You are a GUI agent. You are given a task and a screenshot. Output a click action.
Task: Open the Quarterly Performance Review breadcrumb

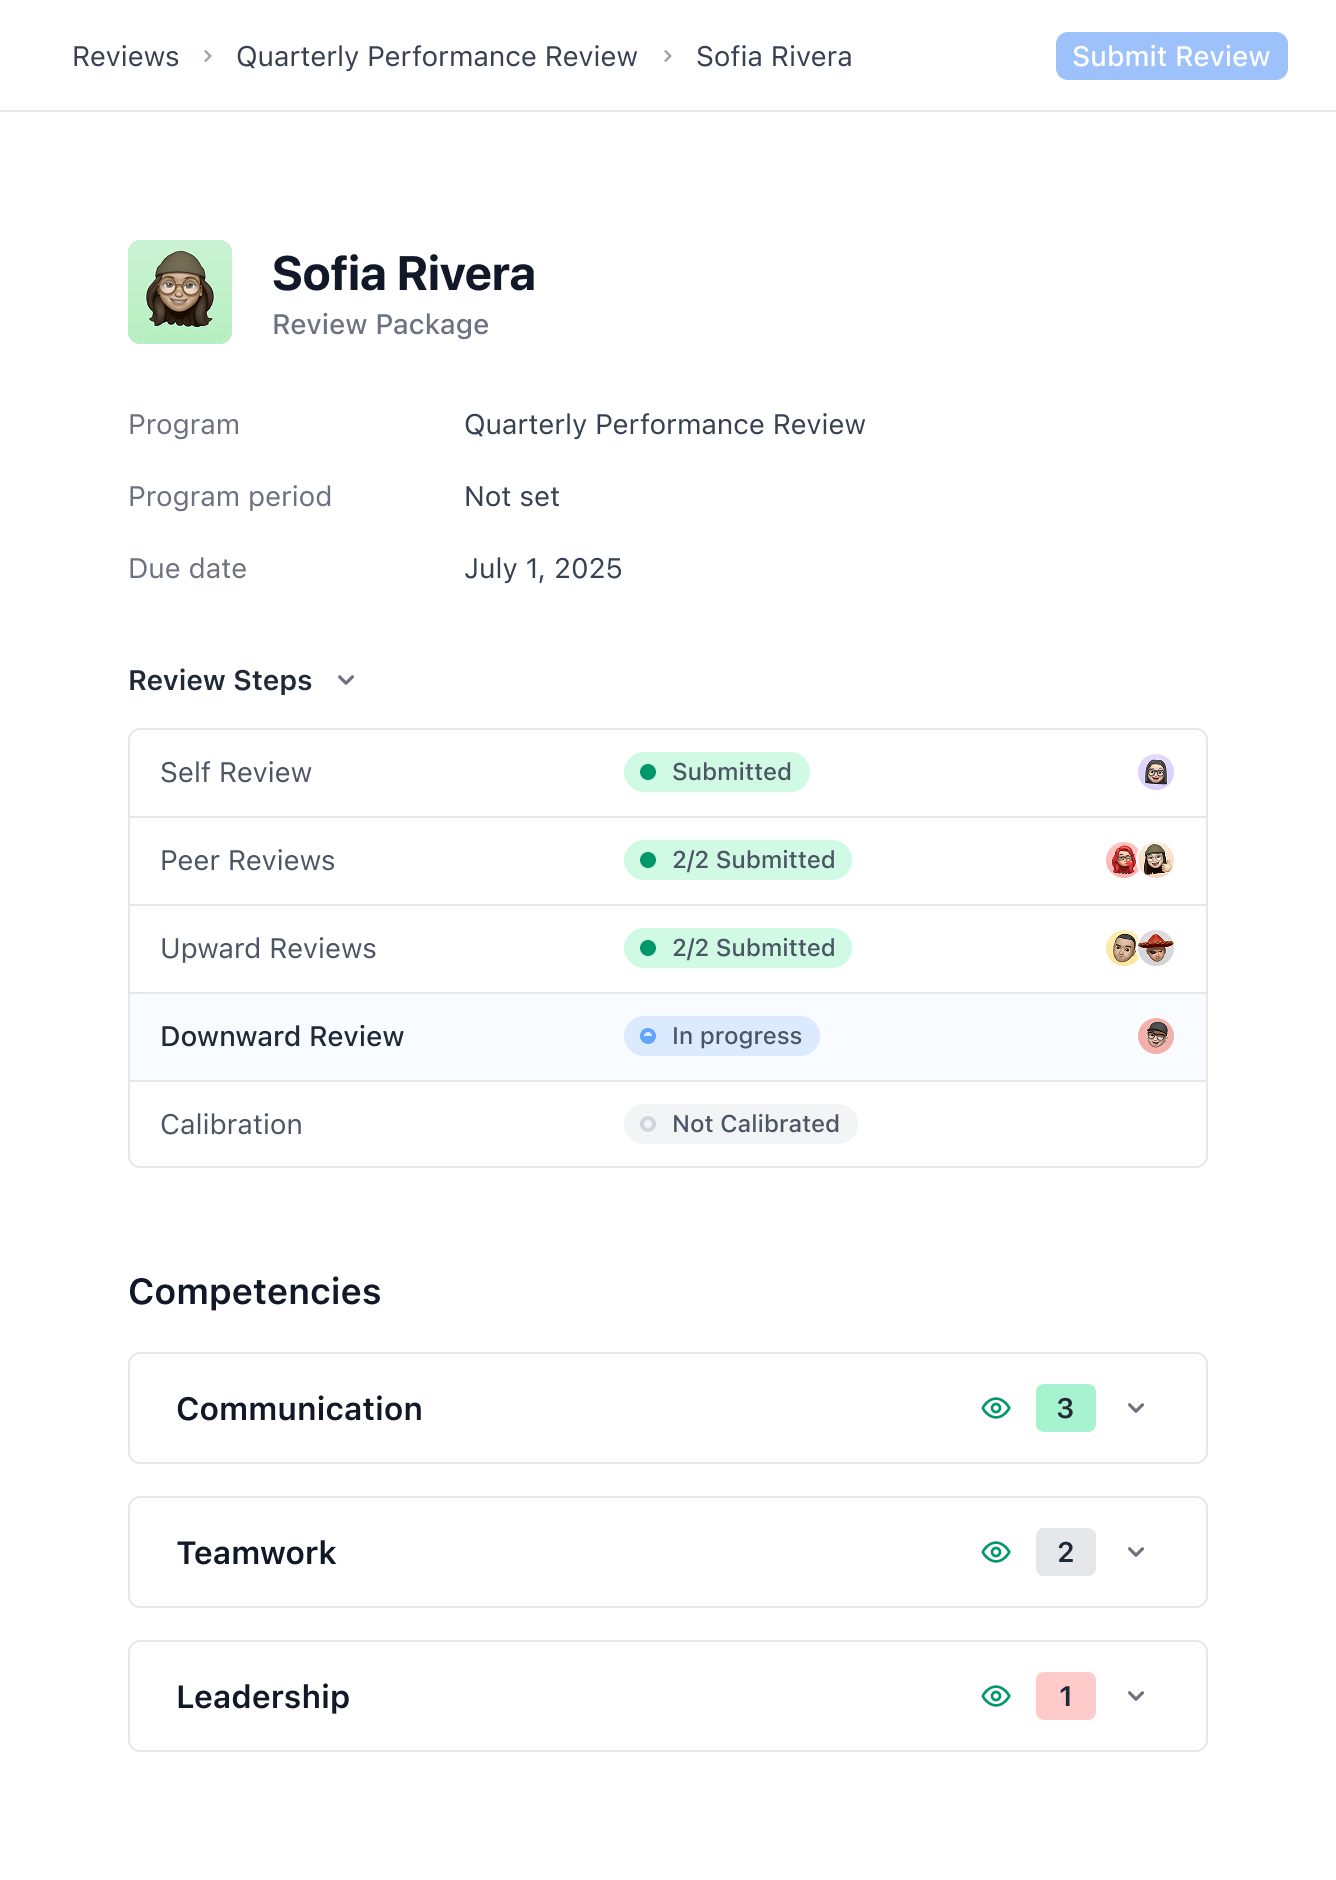[x=437, y=56]
